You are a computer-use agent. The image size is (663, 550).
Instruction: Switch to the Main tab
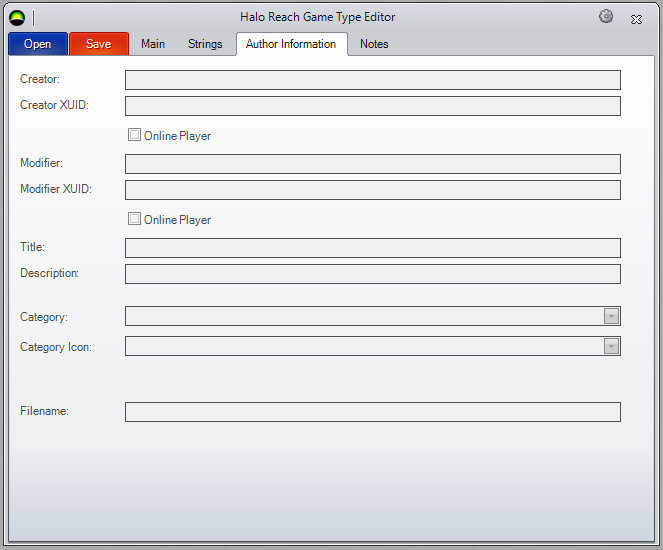point(153,44)
